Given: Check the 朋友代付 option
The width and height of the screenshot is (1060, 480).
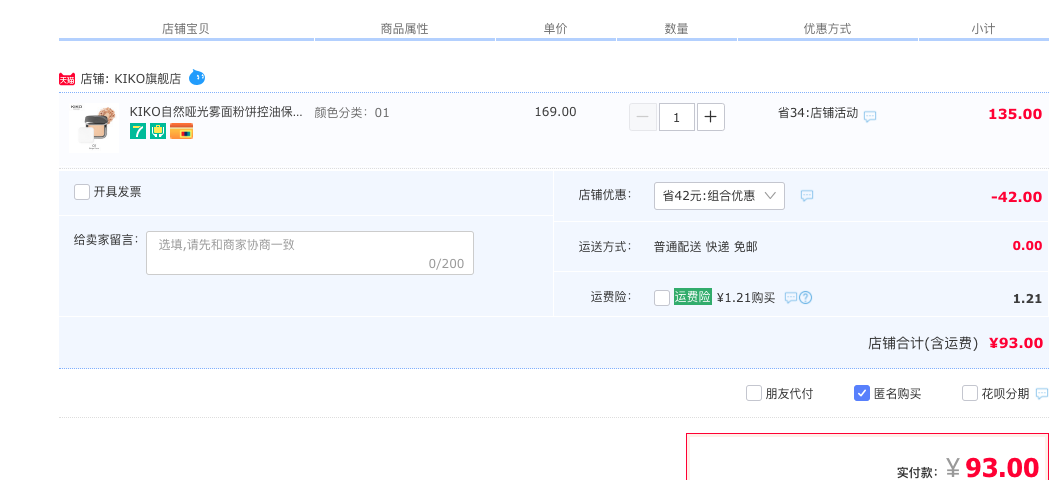Looking at the screenshot, I should pos(754,393).
